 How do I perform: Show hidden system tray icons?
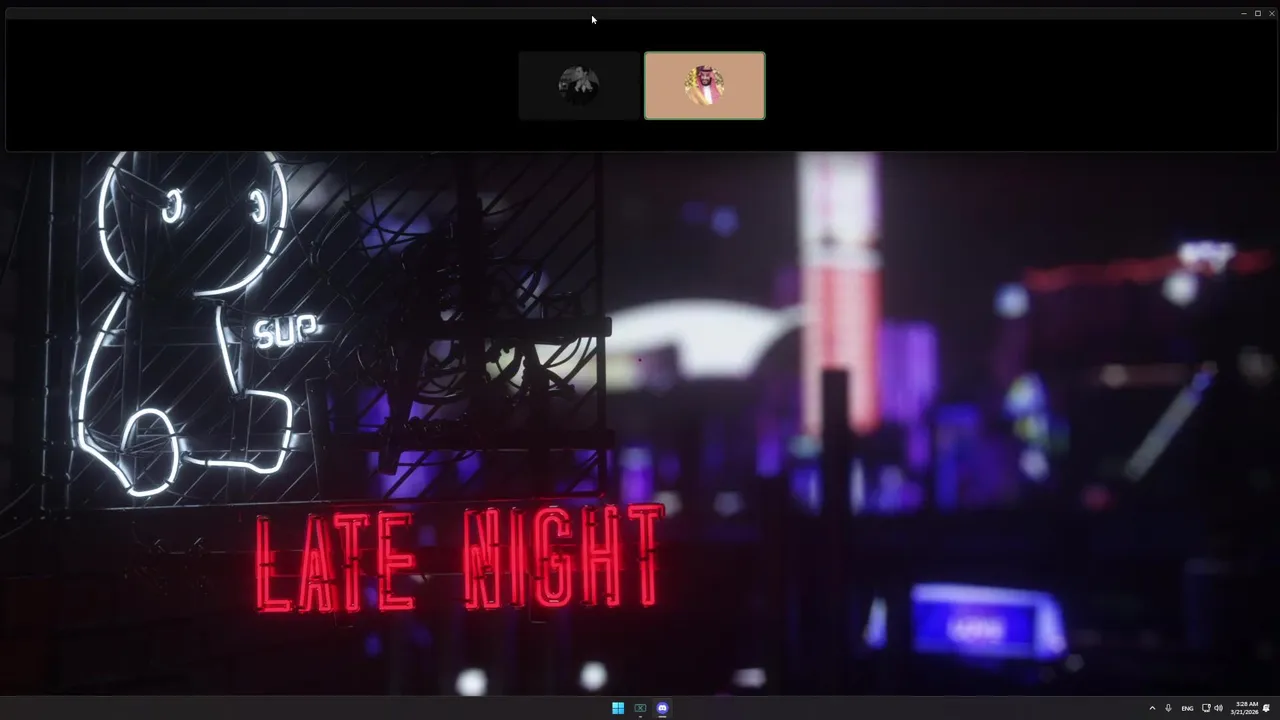click(x=1152, y=708)
